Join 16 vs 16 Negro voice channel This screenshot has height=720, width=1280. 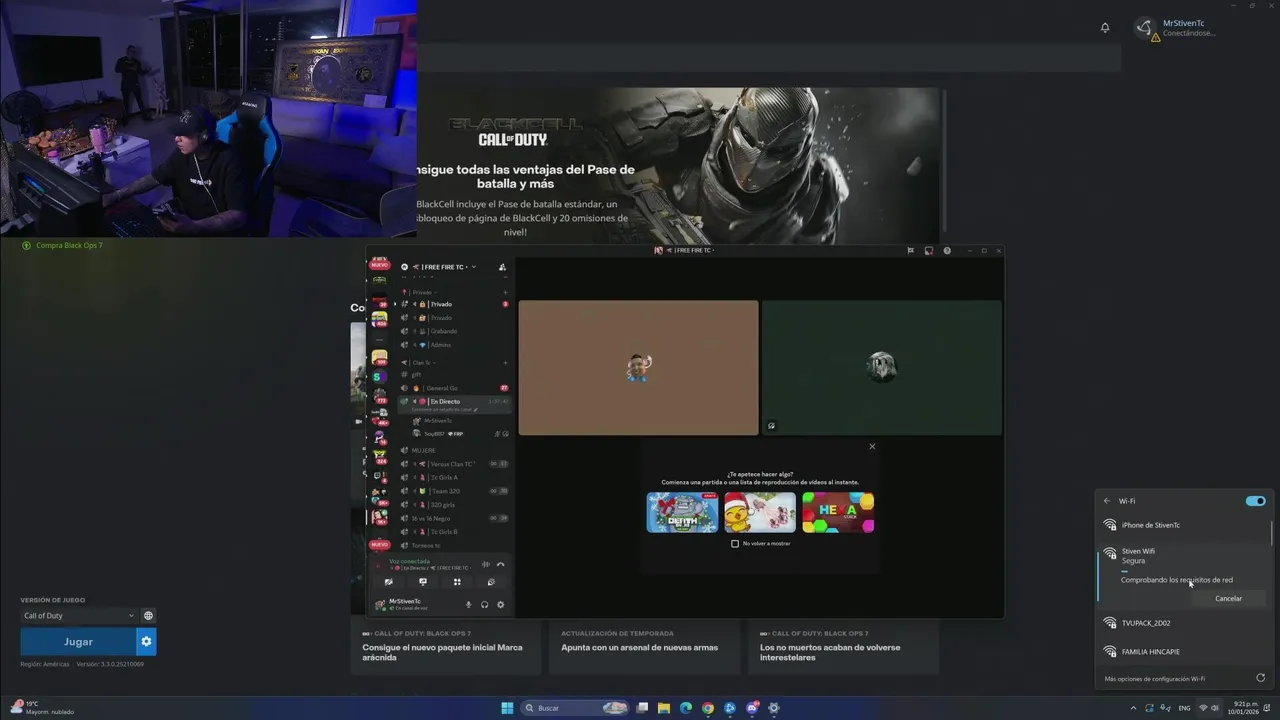pos(454,518)
